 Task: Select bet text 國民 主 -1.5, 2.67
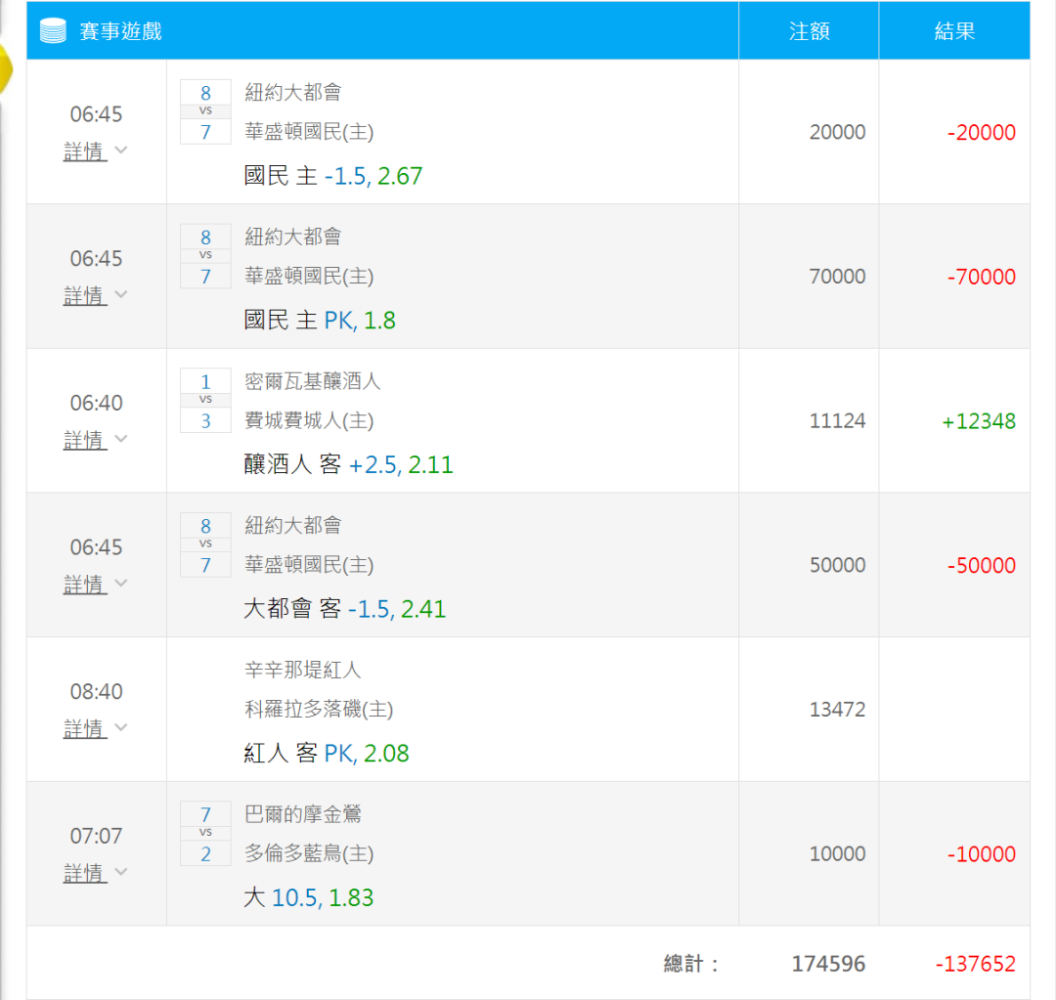pyautogui.click(x=333, y=176)
